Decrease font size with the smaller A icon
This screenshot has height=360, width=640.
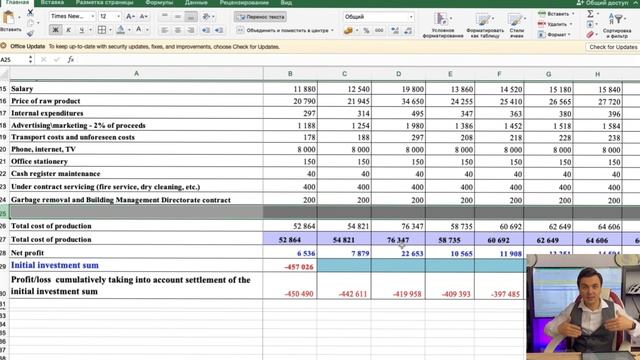coord(143,16)
